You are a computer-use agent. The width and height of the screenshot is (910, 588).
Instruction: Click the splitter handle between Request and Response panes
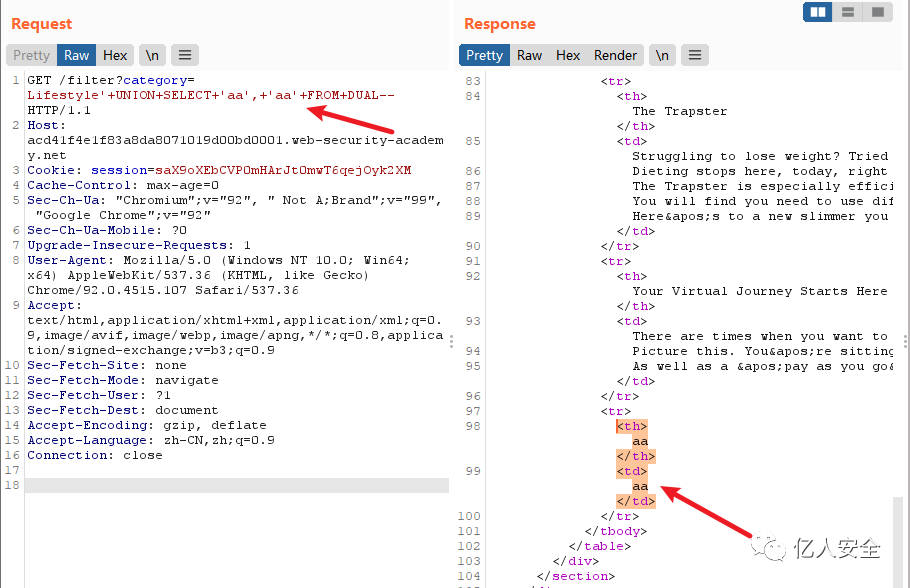452,341
